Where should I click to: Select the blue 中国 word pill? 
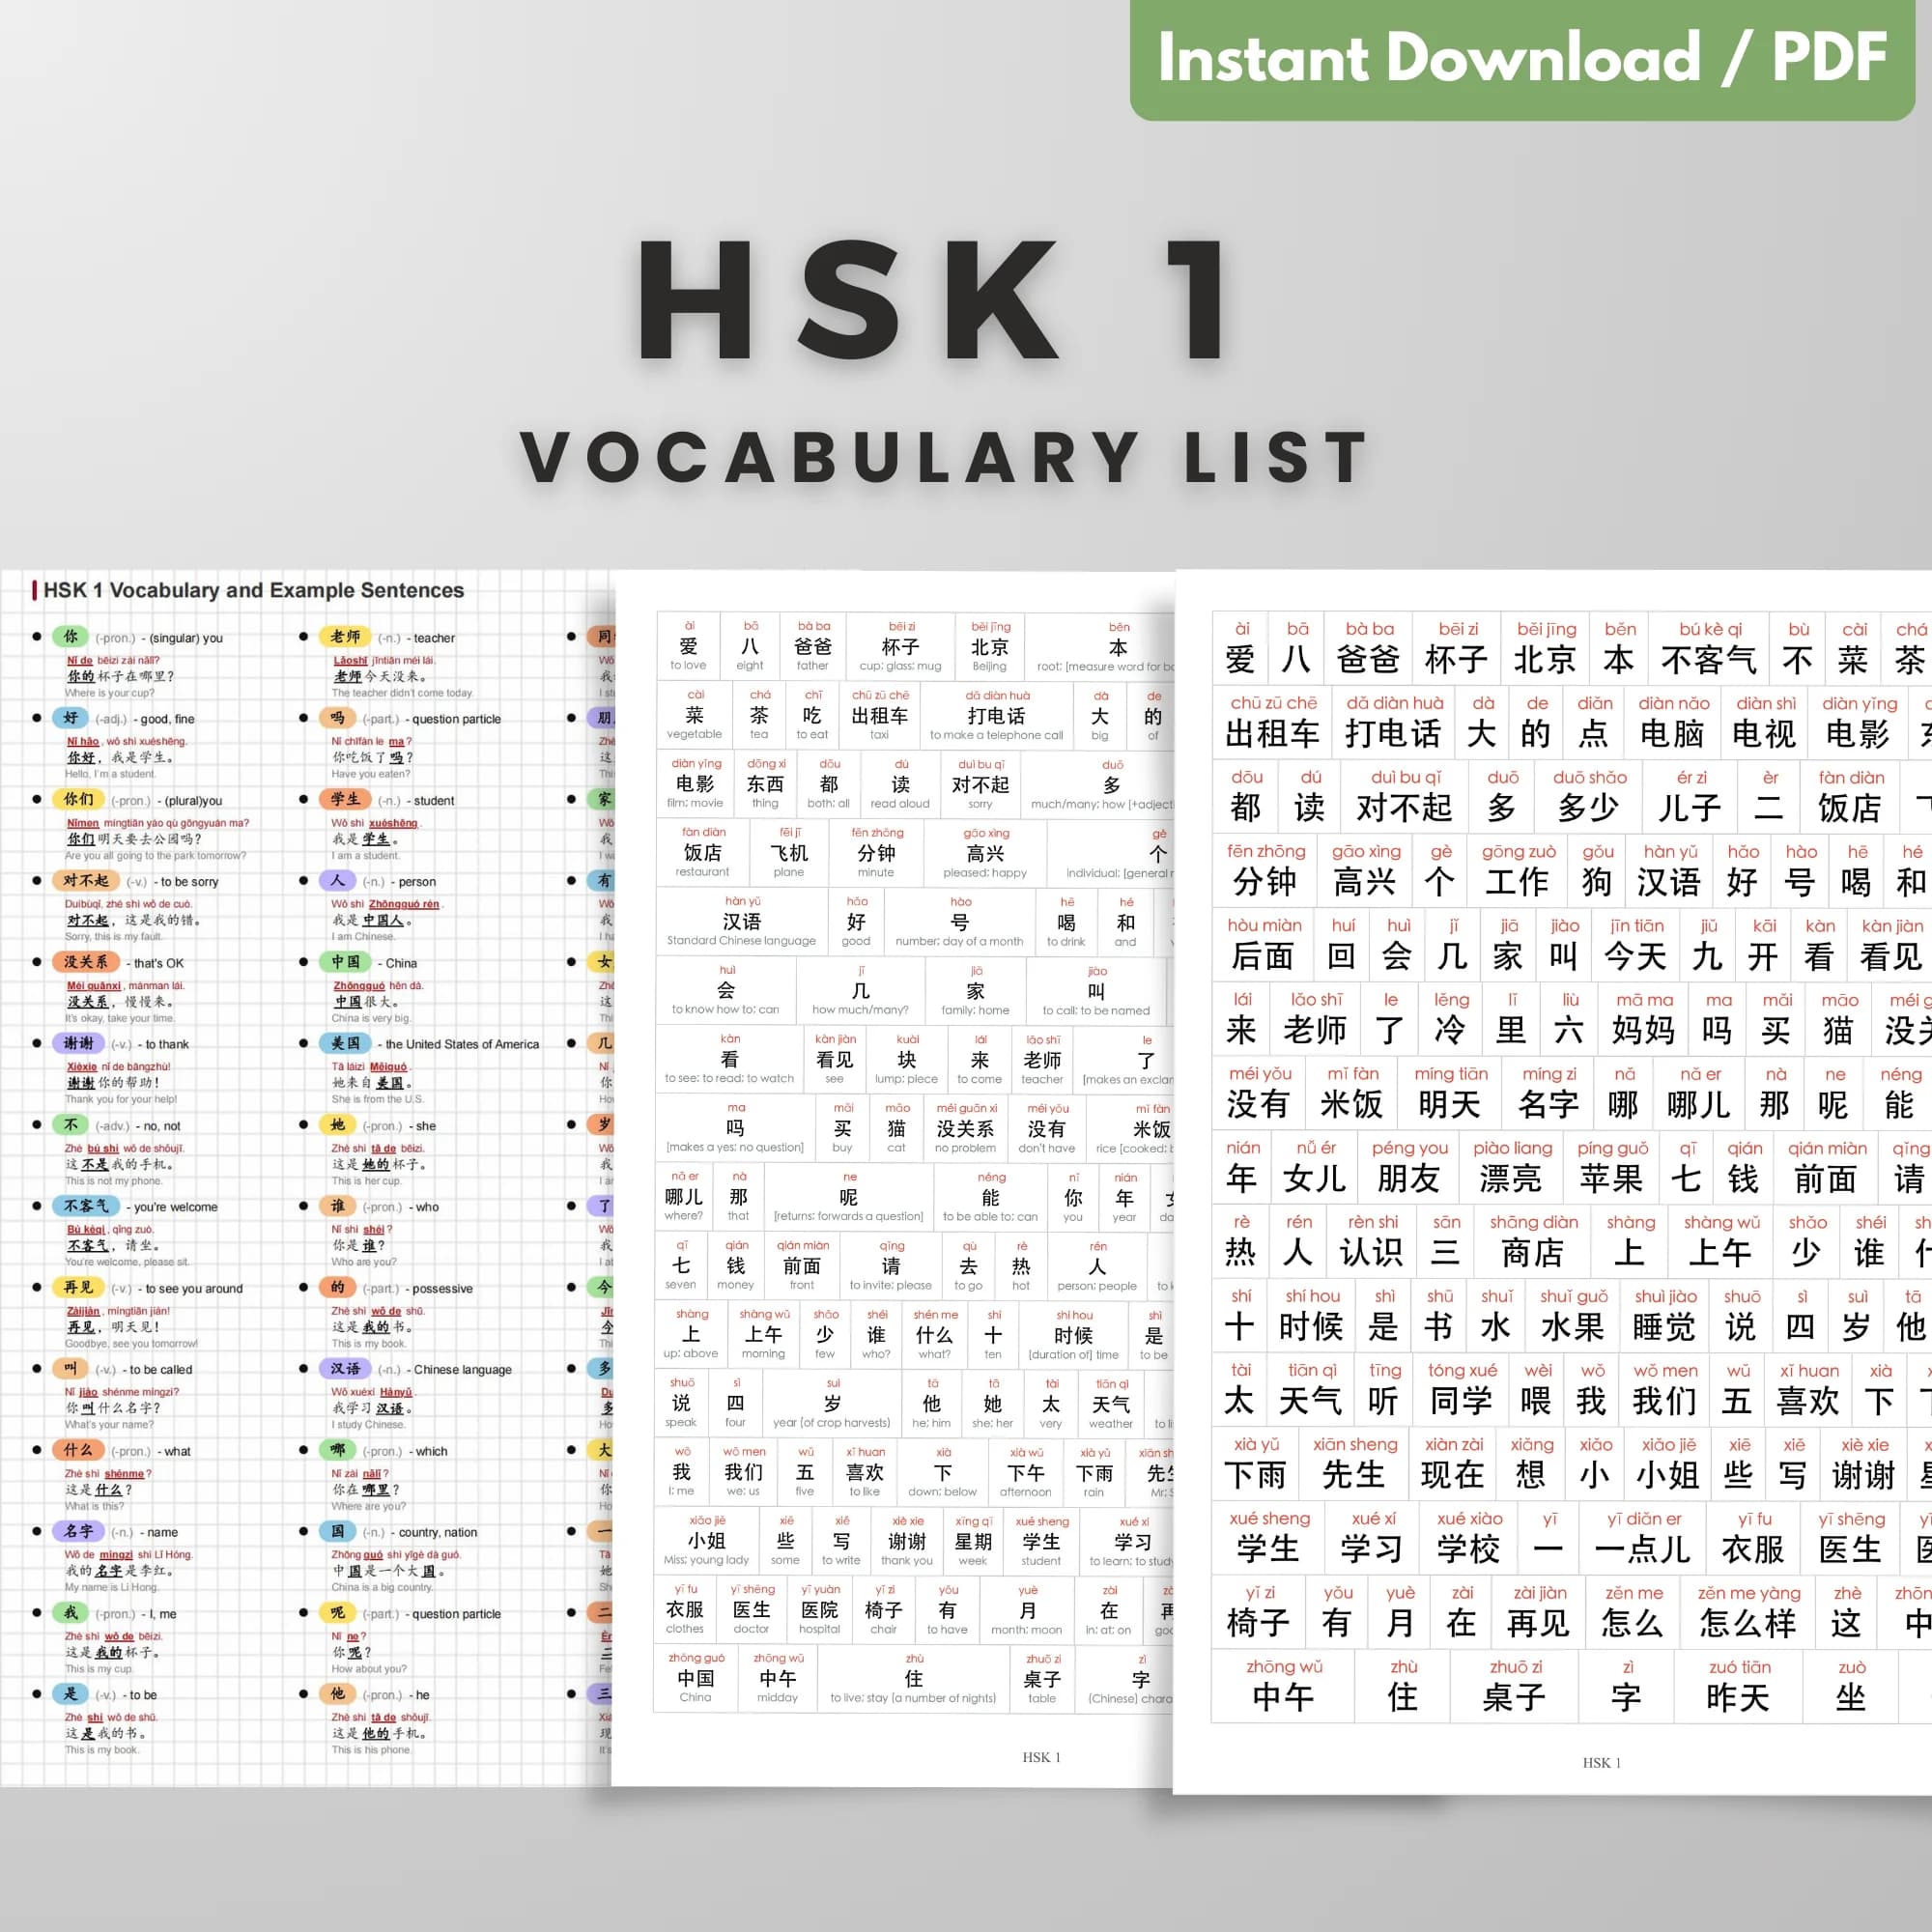point(345,962)
